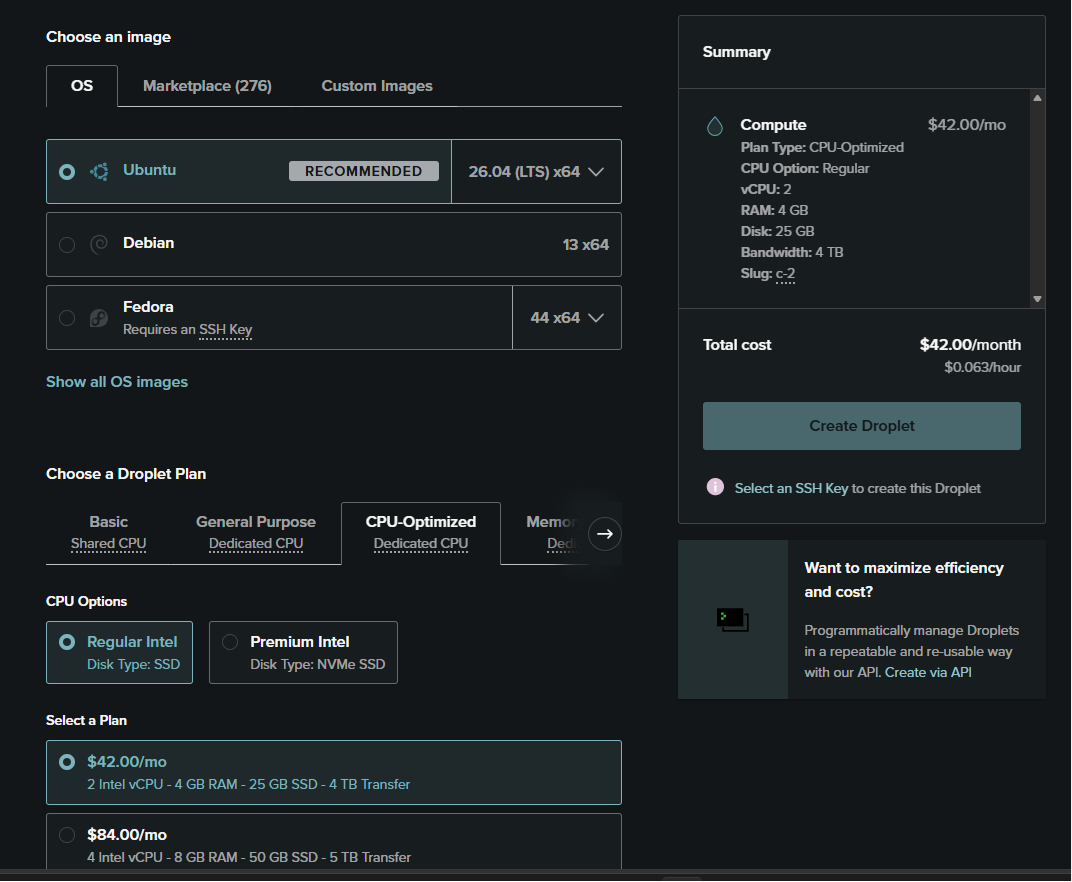The width and height of the screenshot is (1072, 882).
Task: Click Select an SSH Key link
Action: [791, 488]
